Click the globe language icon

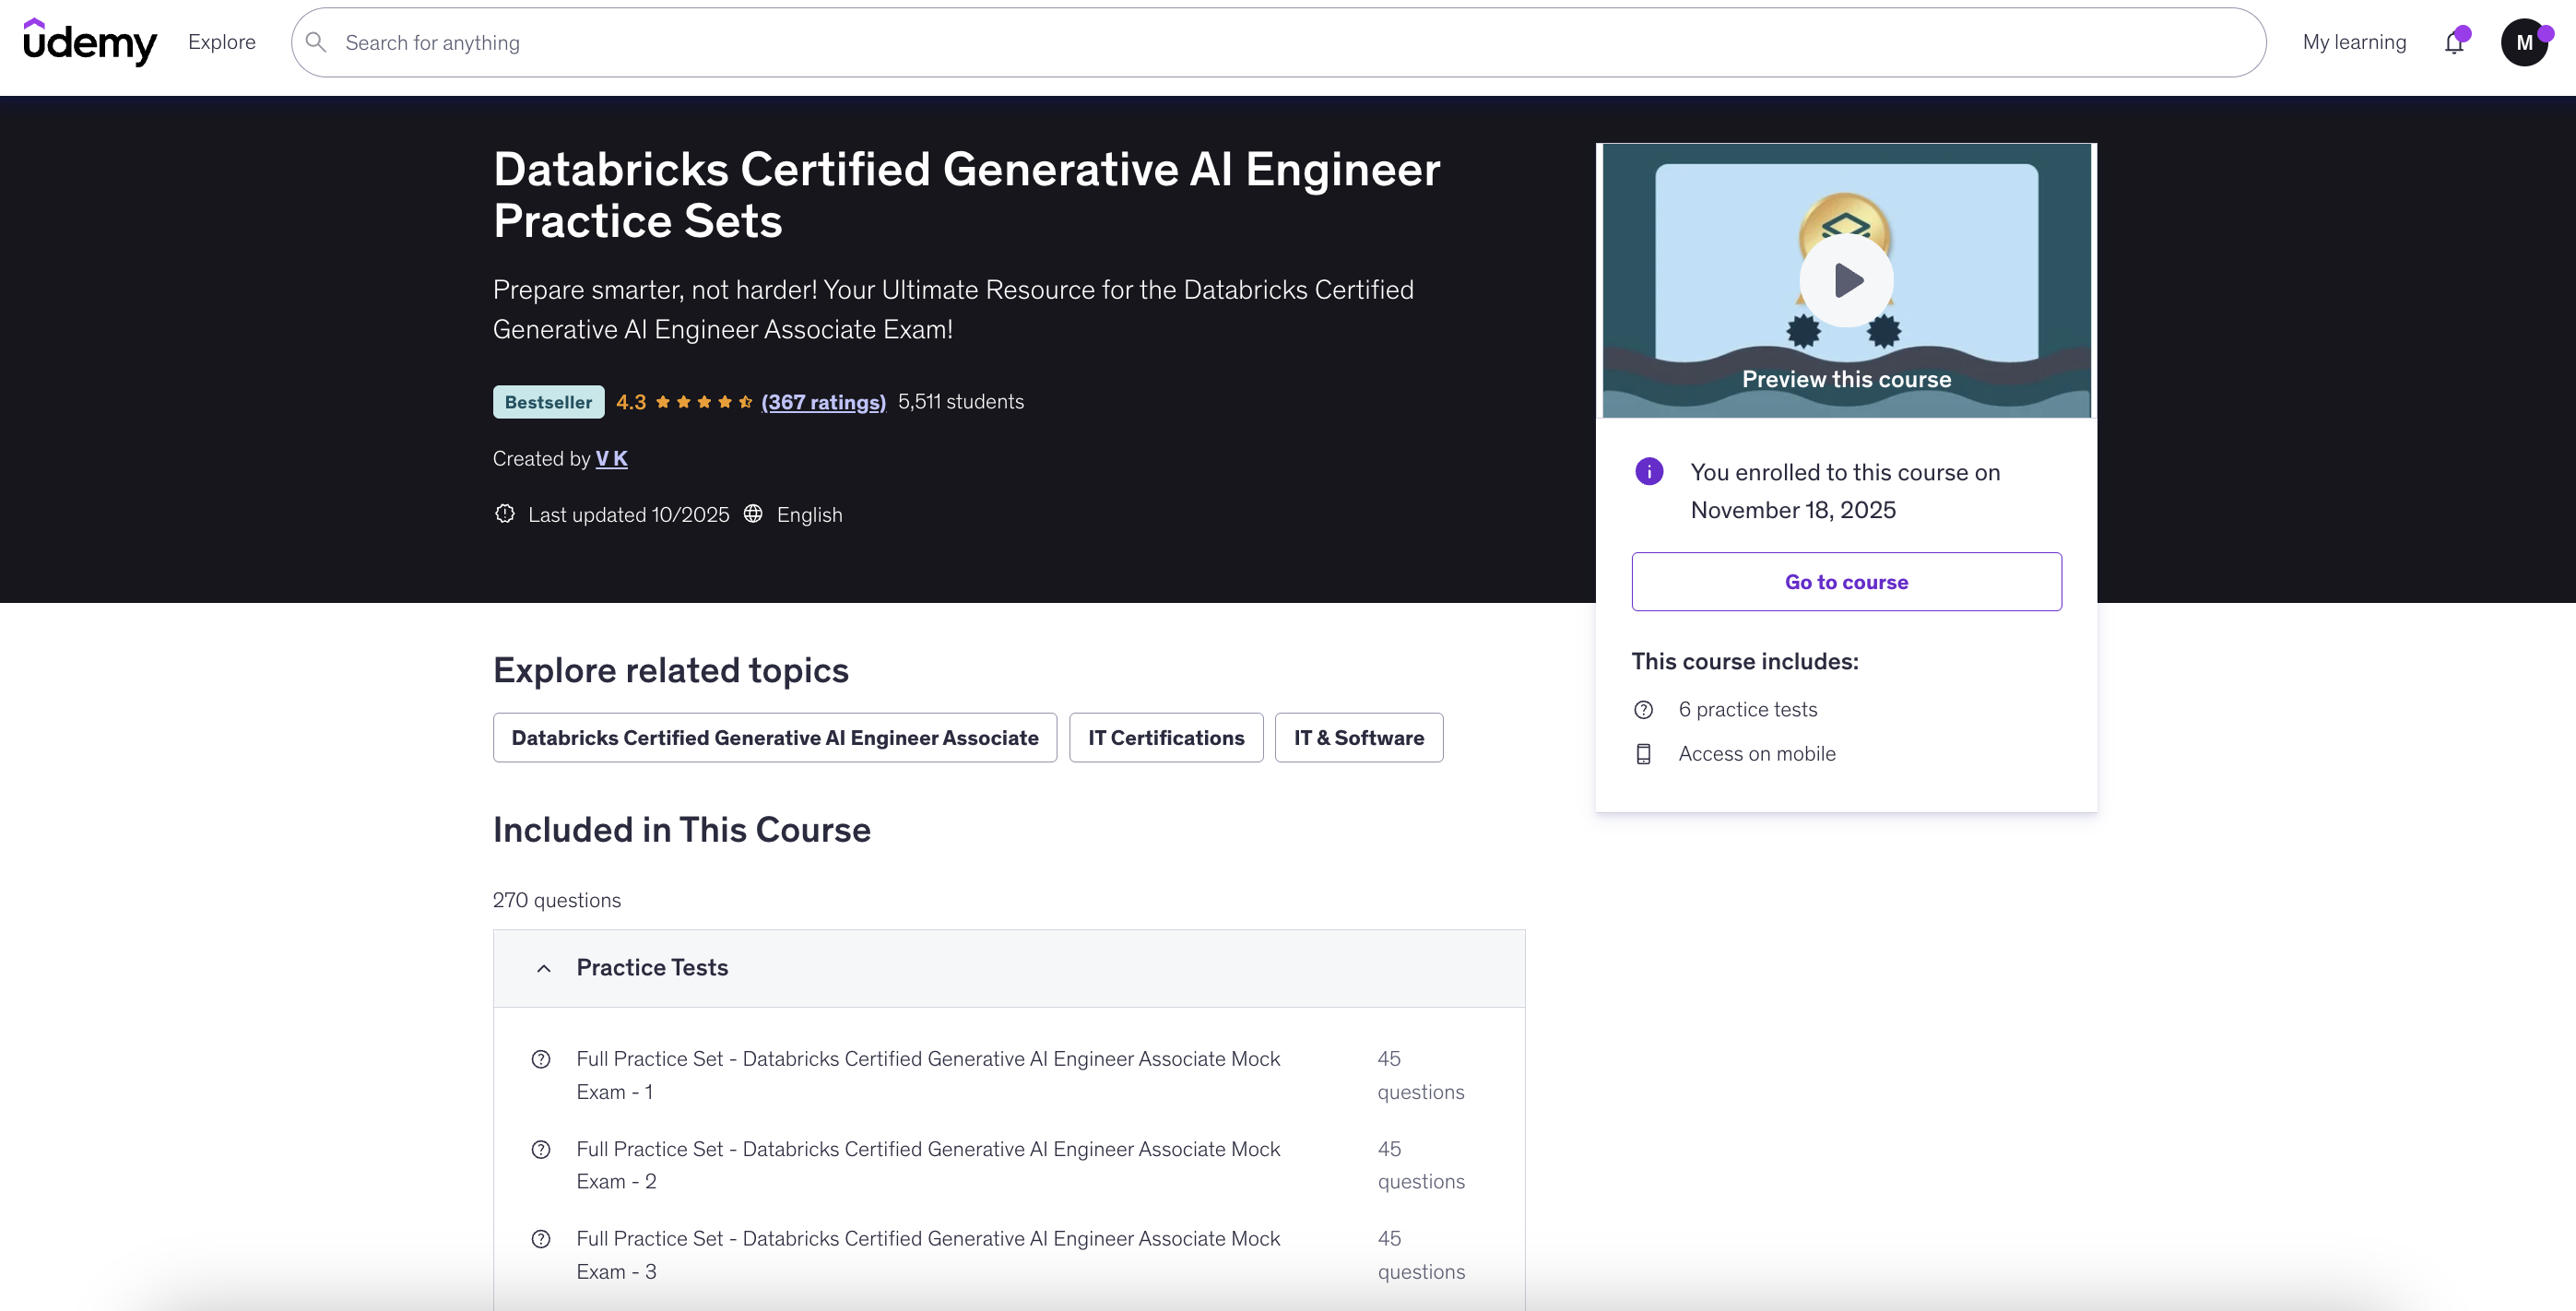point(753,514)
